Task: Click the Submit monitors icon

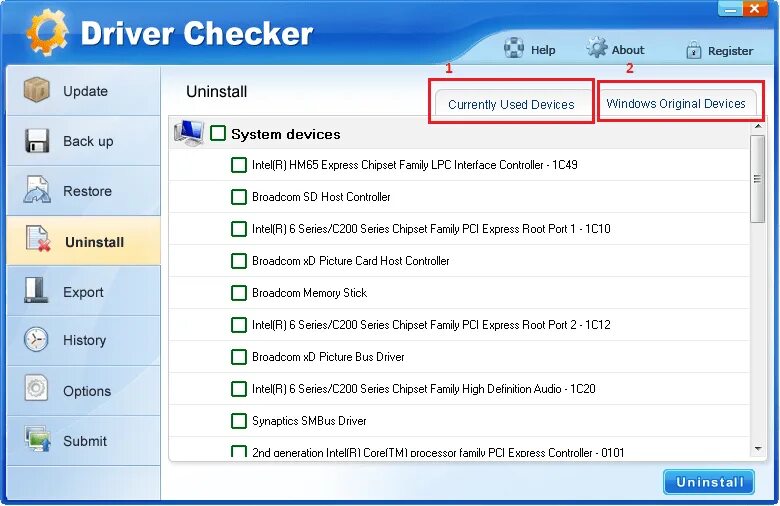Action: click(x=38, y=438)
